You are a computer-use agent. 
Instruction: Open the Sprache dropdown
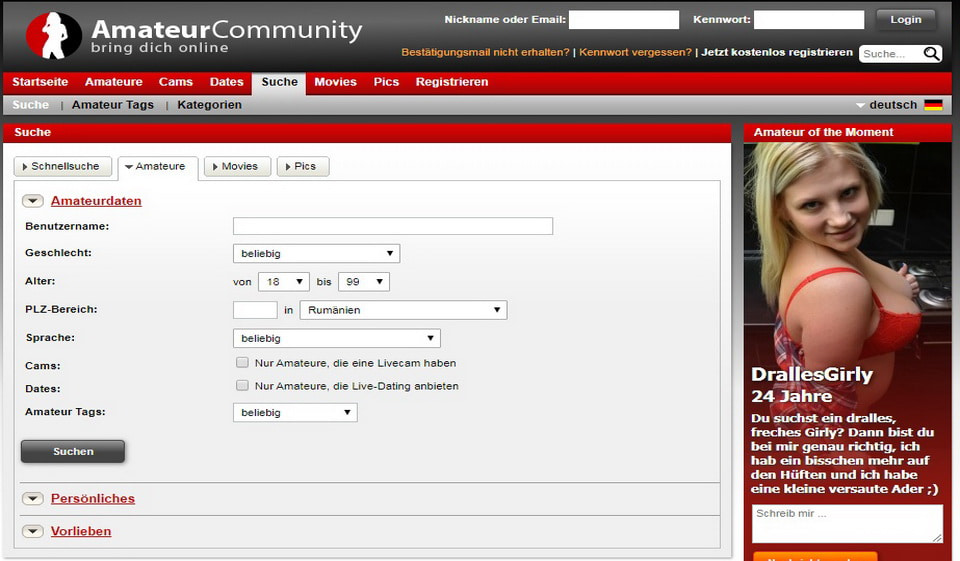(336, 338)
